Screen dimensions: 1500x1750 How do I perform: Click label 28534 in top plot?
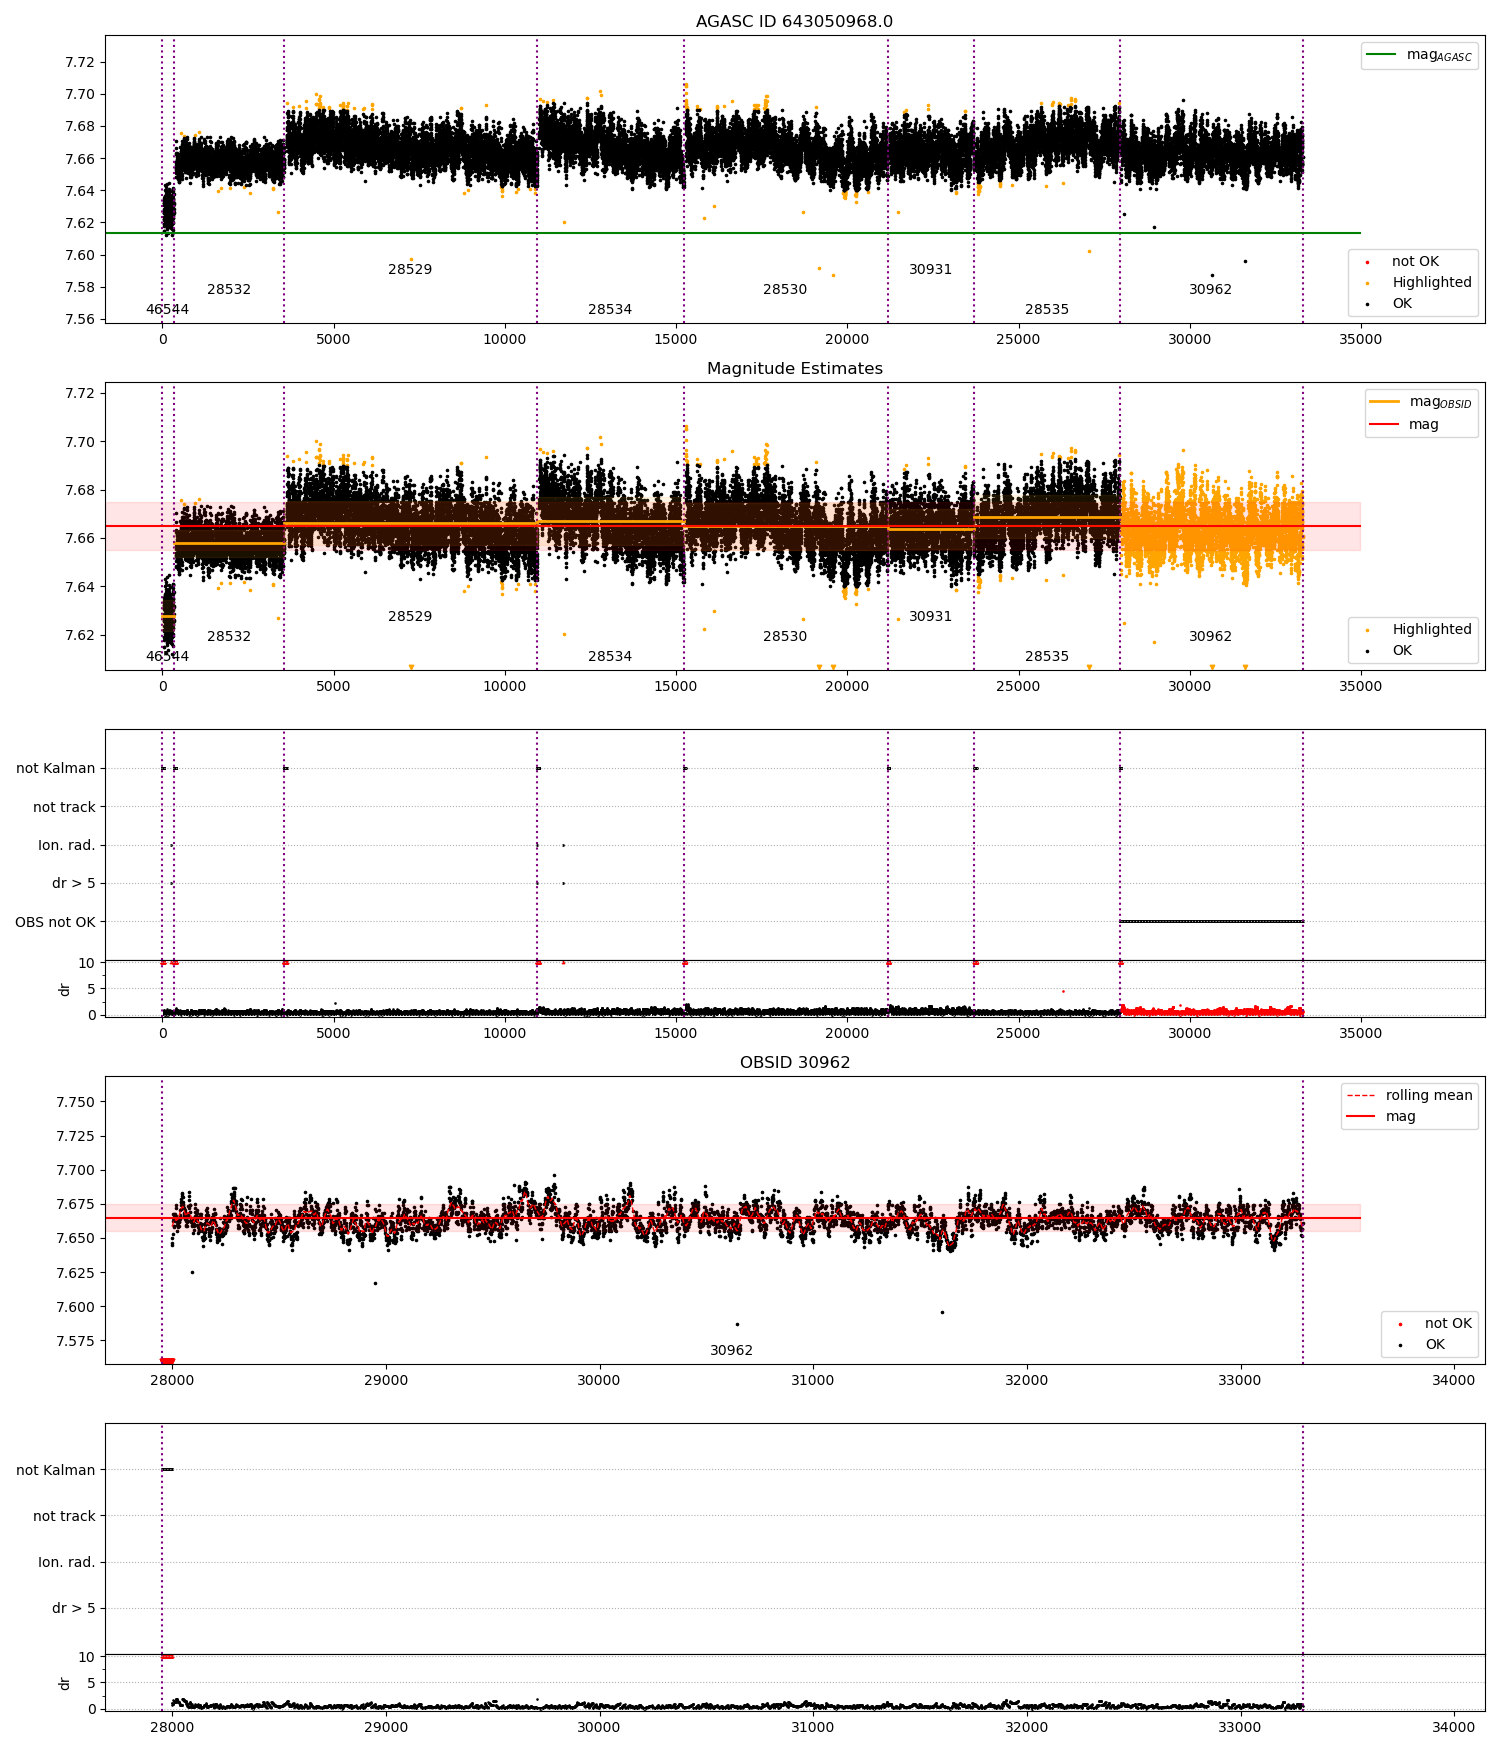coord(610,309)
